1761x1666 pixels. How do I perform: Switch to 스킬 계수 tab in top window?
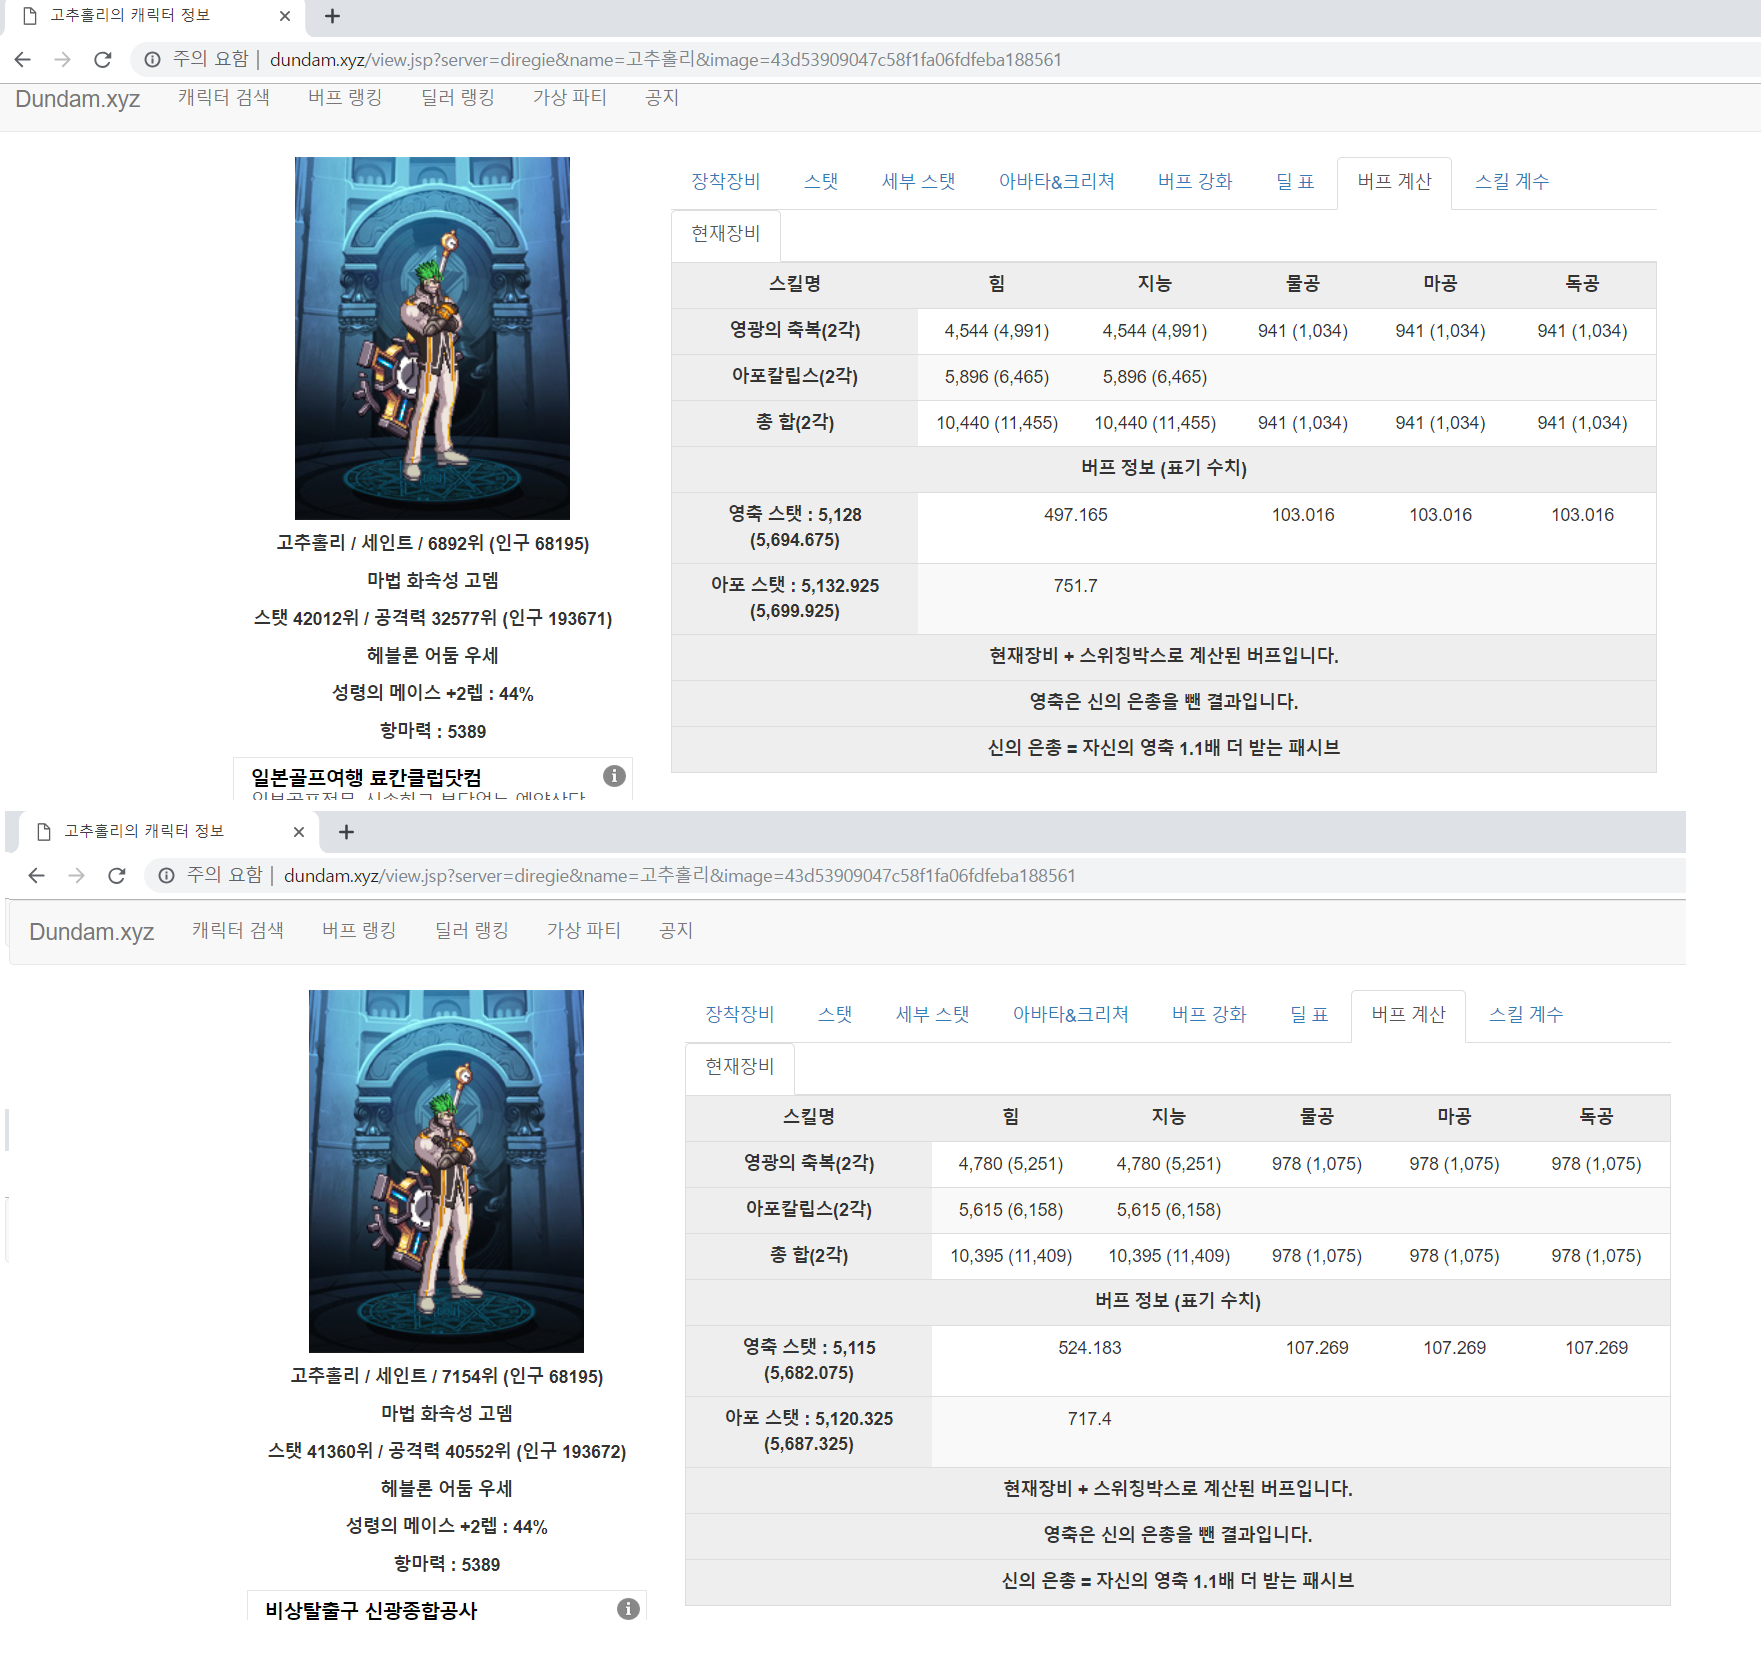click(1512, 181)
